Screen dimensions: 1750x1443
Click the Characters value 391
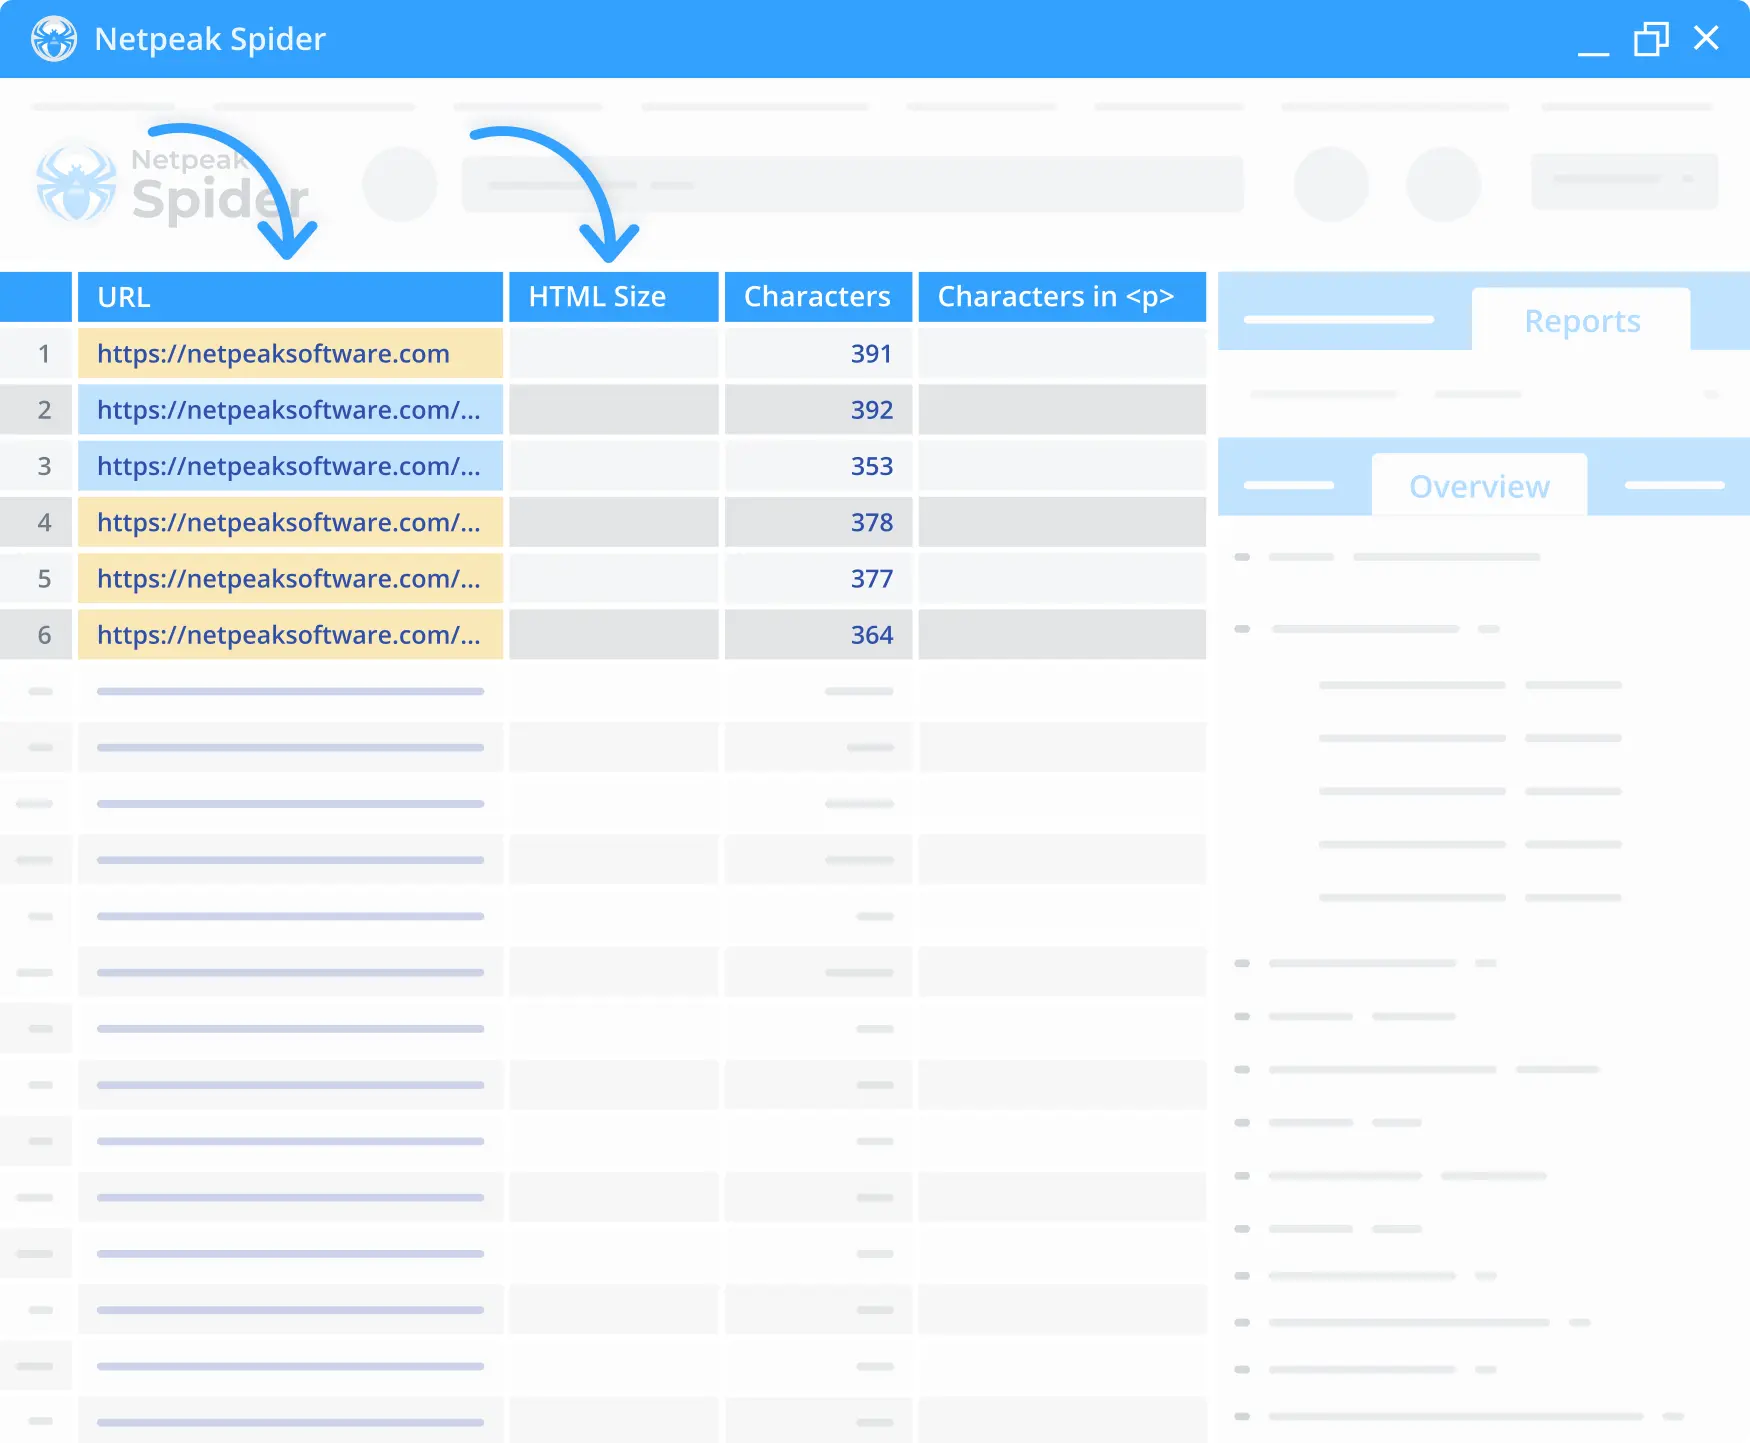pos(871,353)
